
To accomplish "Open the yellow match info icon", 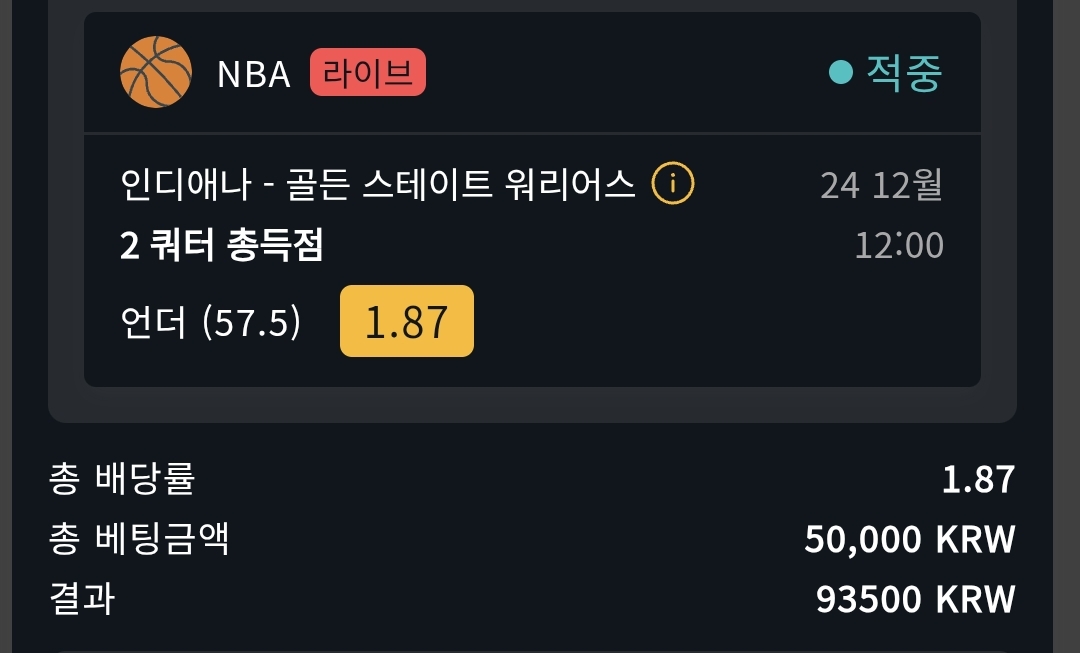I will pyautogui.click(x=673, y=183).
